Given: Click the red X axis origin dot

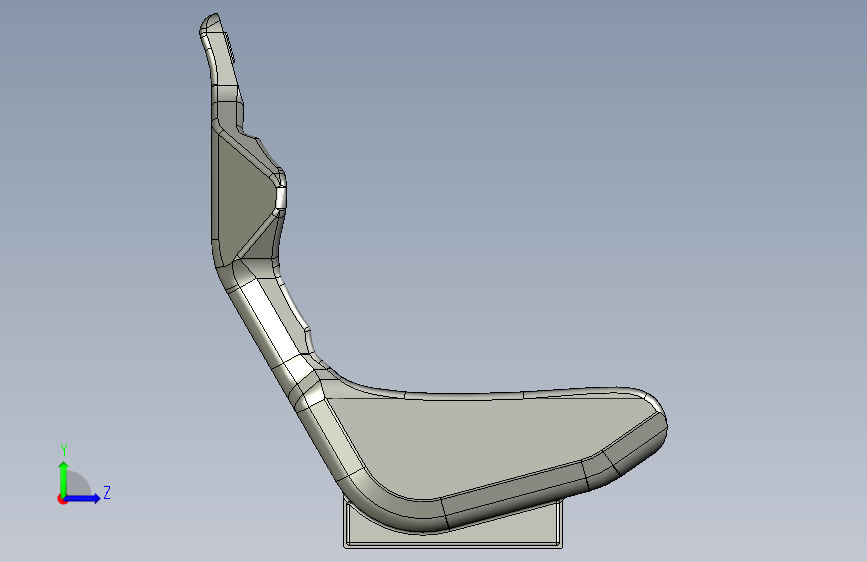Looking at the screenshot, I should pyautogui.click(x=62, y=499).
